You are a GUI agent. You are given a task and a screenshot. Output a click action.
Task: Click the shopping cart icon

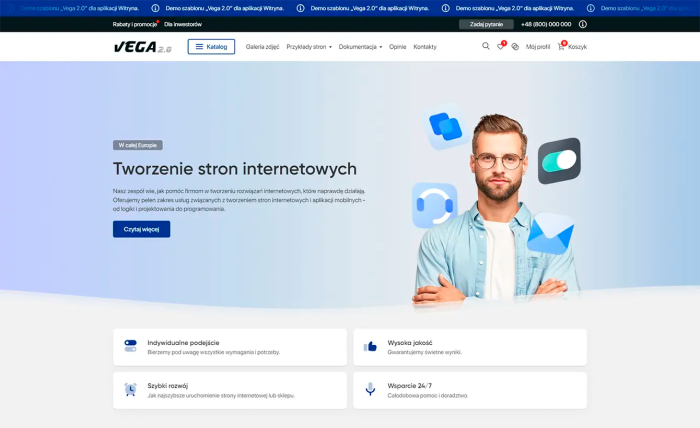tap(562, 46)
